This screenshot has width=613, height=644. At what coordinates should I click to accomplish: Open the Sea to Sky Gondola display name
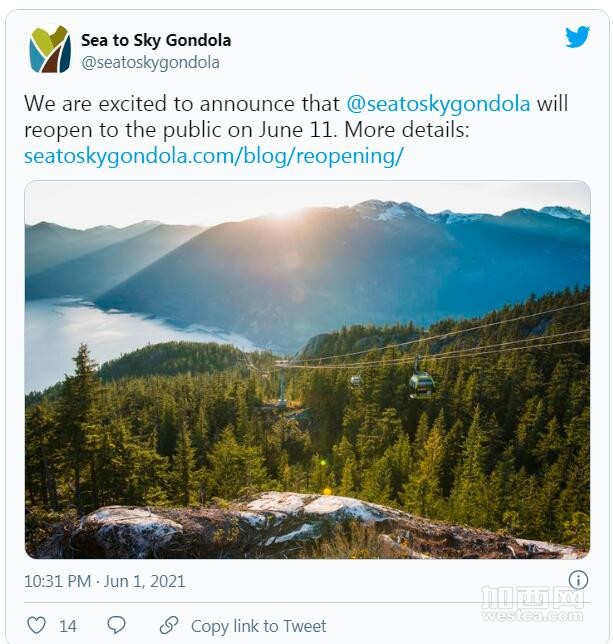click(x=156, y=40)
